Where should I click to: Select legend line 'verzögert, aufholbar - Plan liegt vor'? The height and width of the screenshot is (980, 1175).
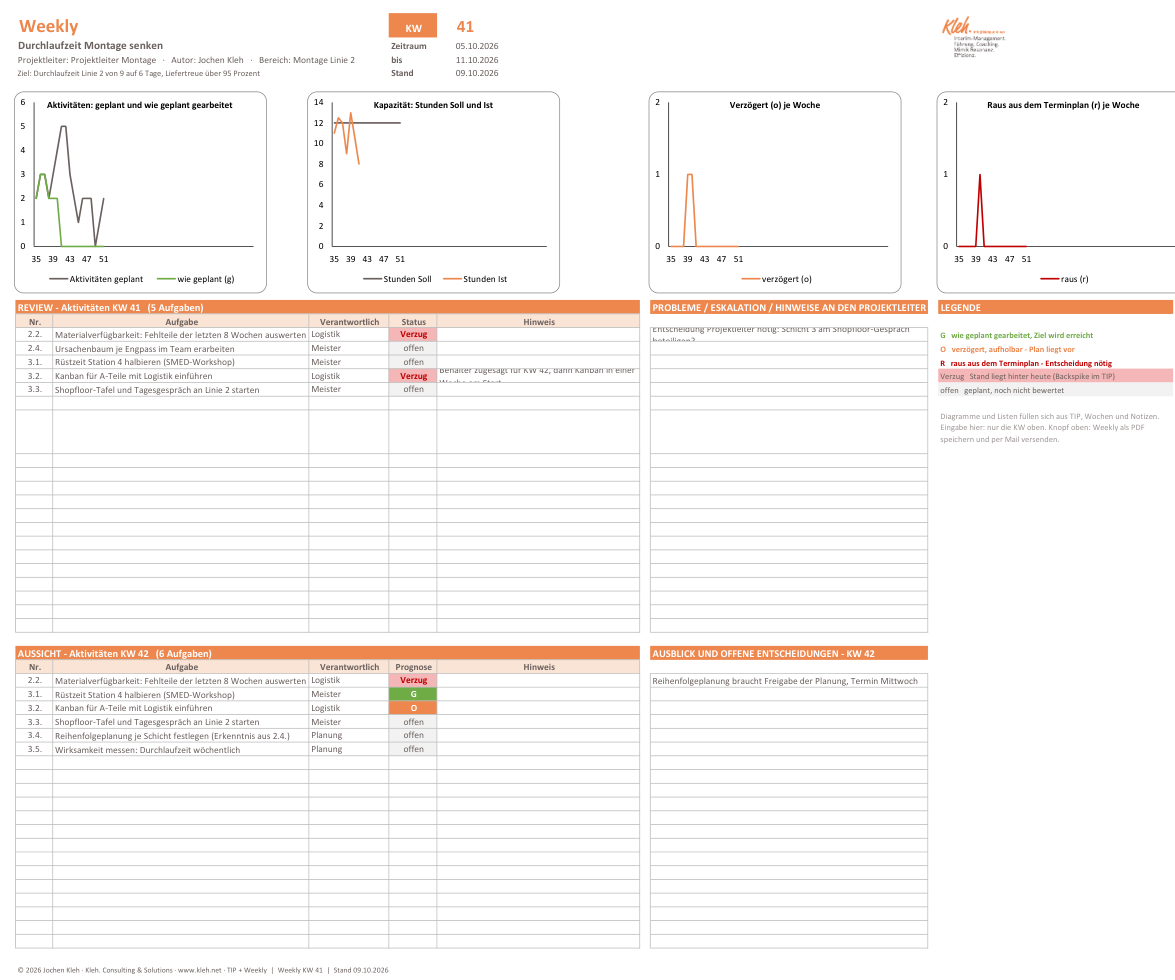click(1007, 349)
